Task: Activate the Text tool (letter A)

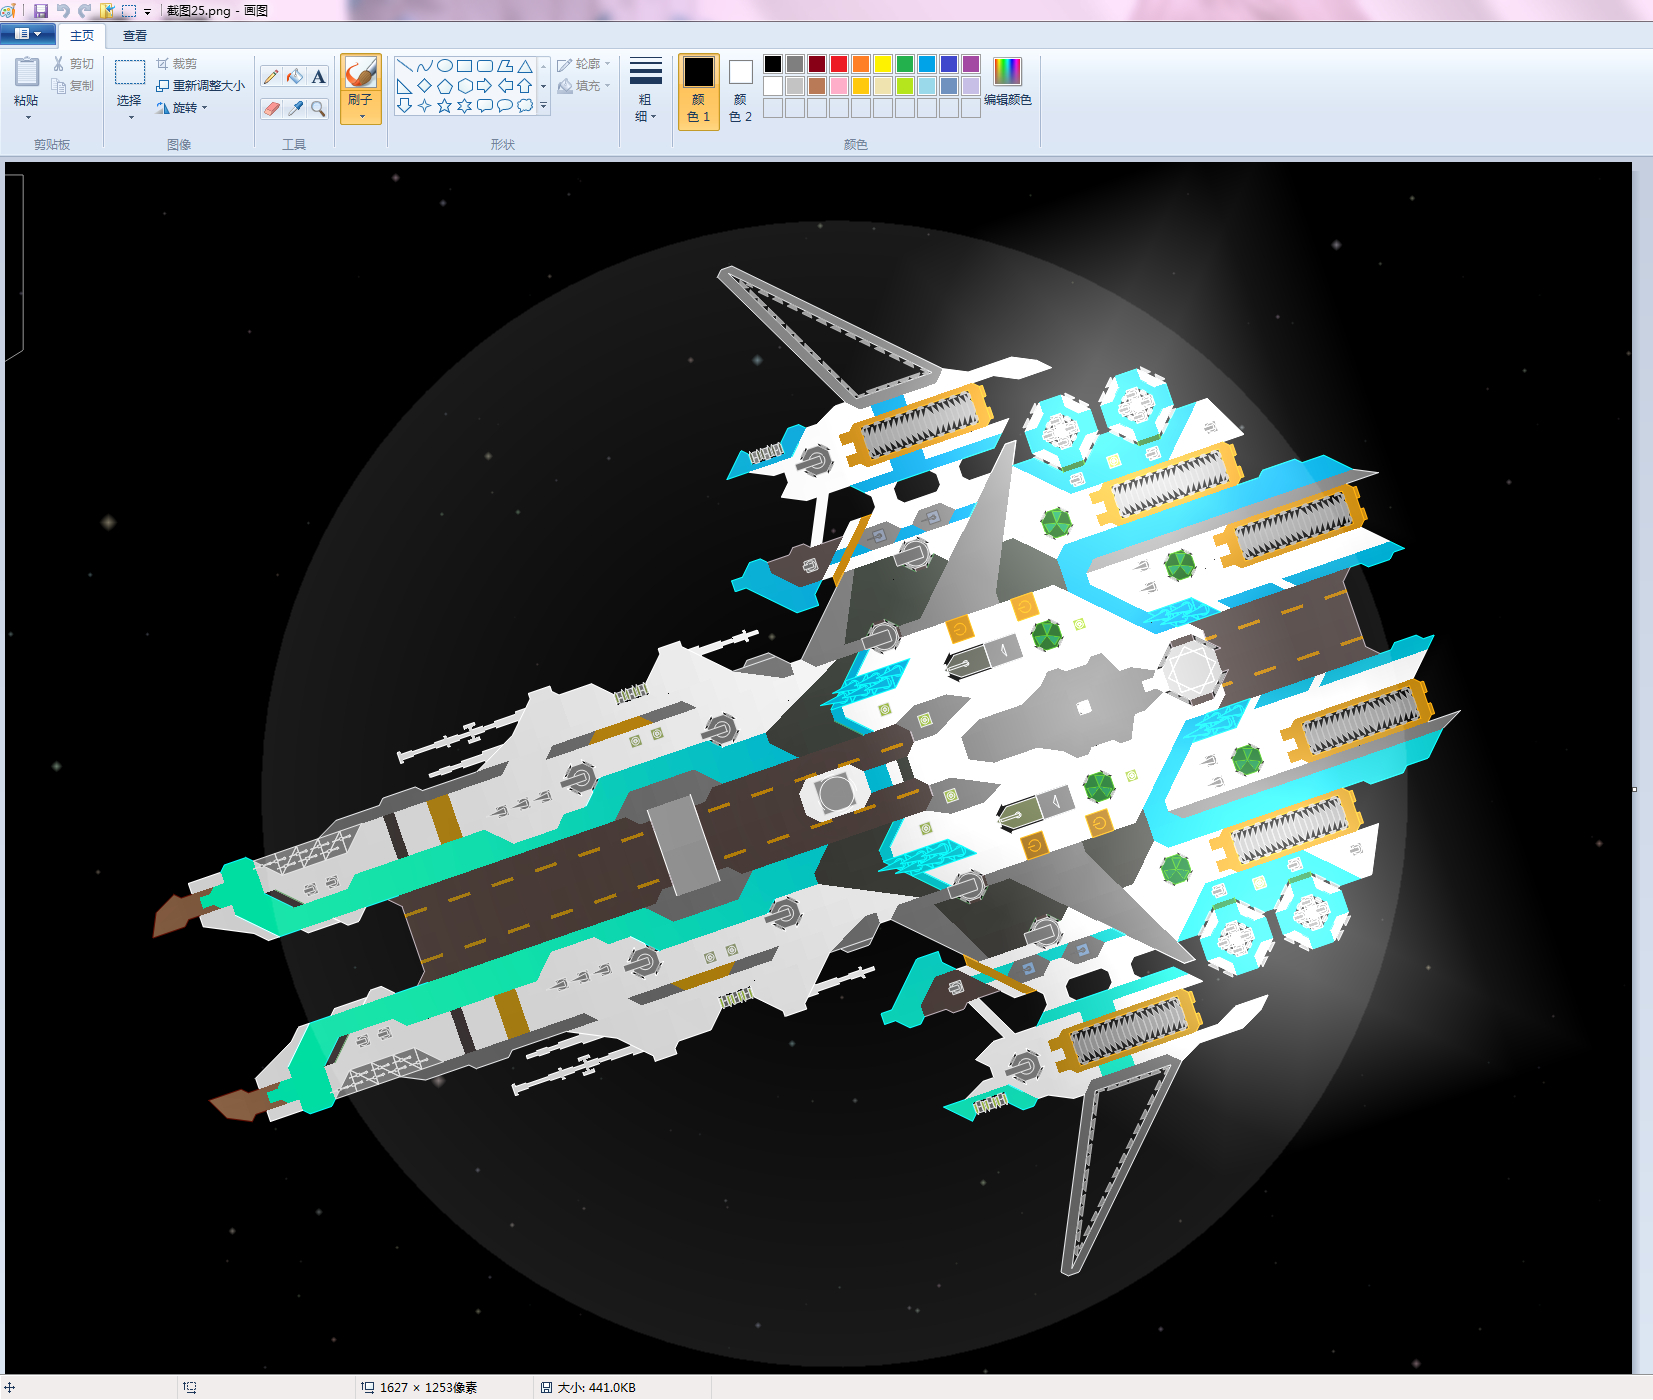Action: click(318, 77)
